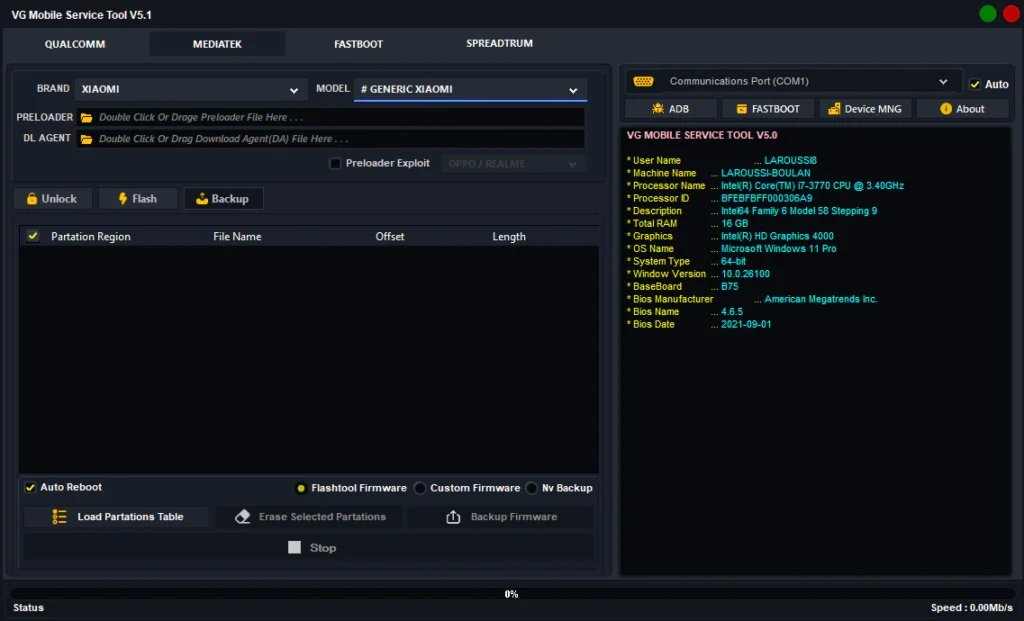Screen dimensions: 1024x621
Task: Toggle the Auto port detection checkbox
Action: [x=975, y=84]
